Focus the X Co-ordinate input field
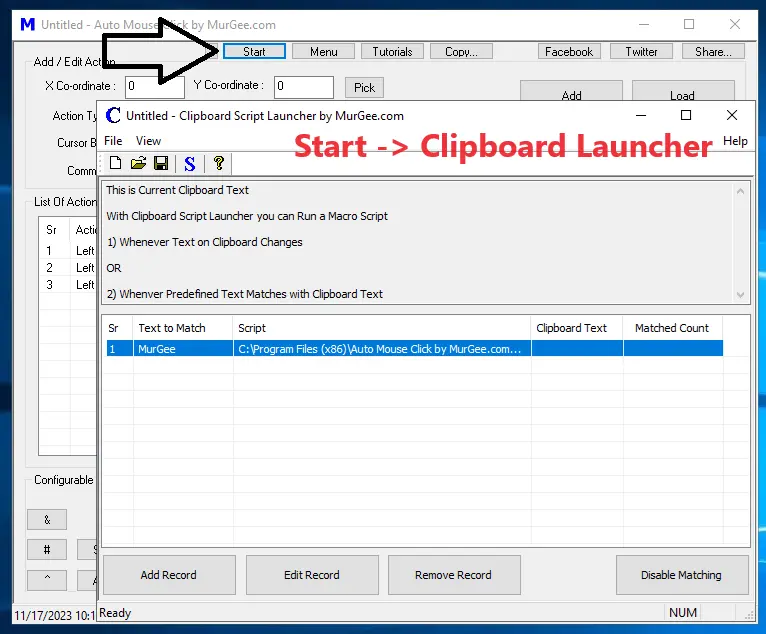 (154, 87)
